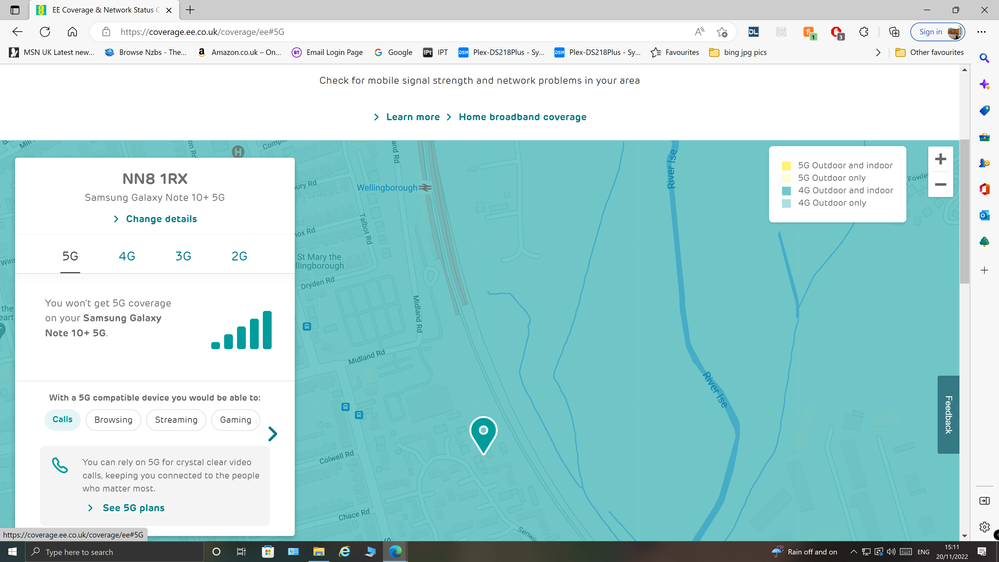Screen dimensions: 999x562
Task: Open the Edge settings ellipsis menu
Action: pyautogui.click(x=981, y=32)
